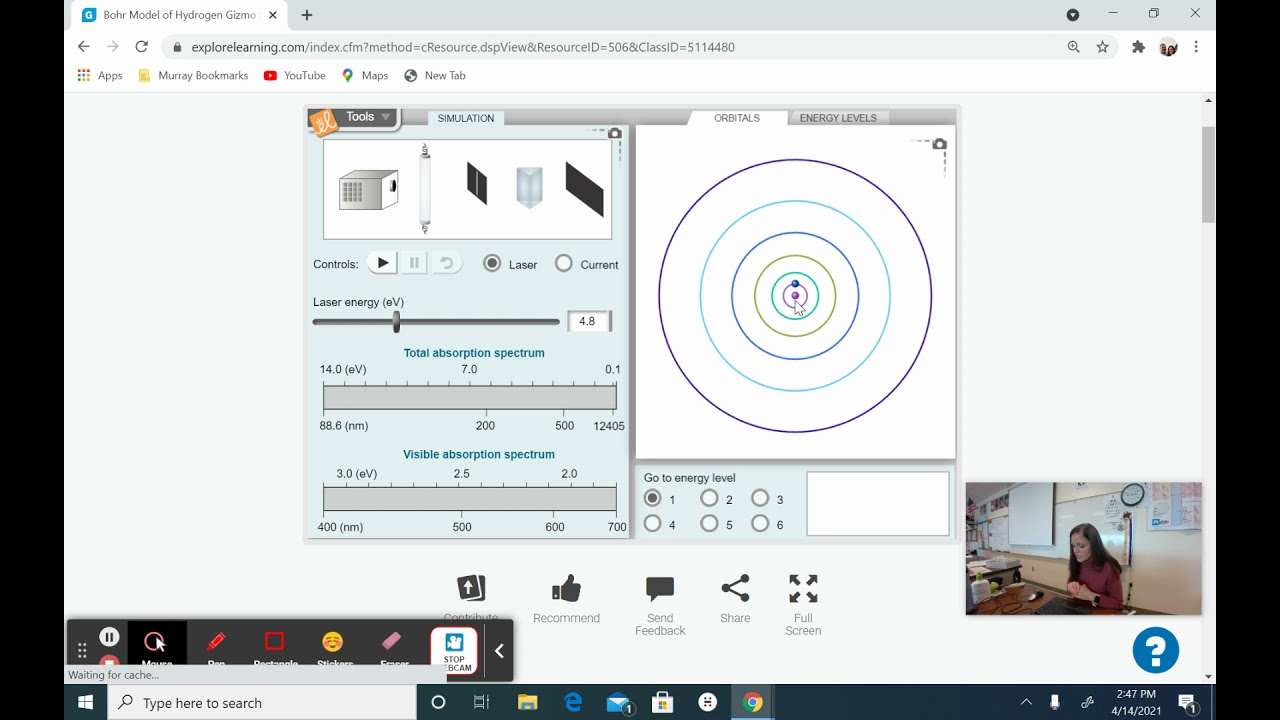The image size is (1280, 720).
Task: Select the Laser radio button
Action: point(492,263)
